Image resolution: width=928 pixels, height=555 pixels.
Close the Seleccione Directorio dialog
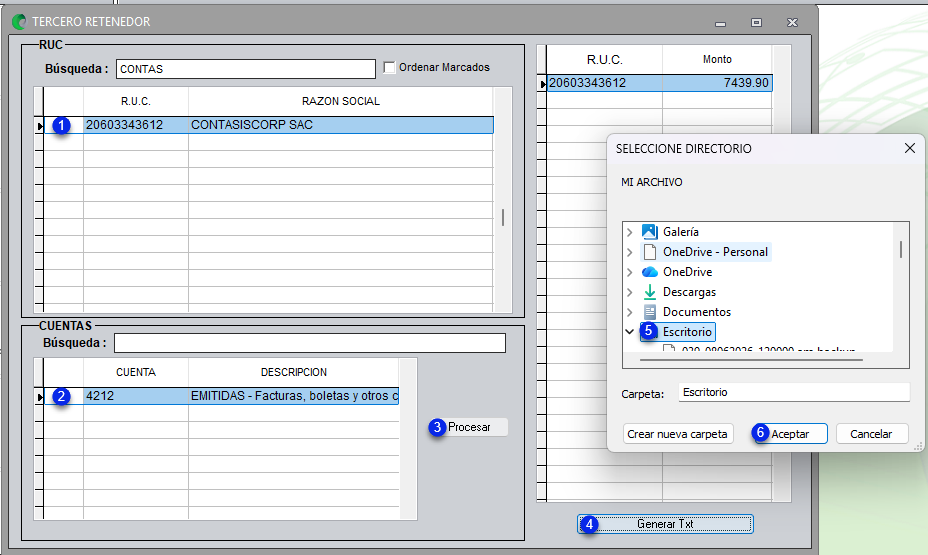(910, 148)
